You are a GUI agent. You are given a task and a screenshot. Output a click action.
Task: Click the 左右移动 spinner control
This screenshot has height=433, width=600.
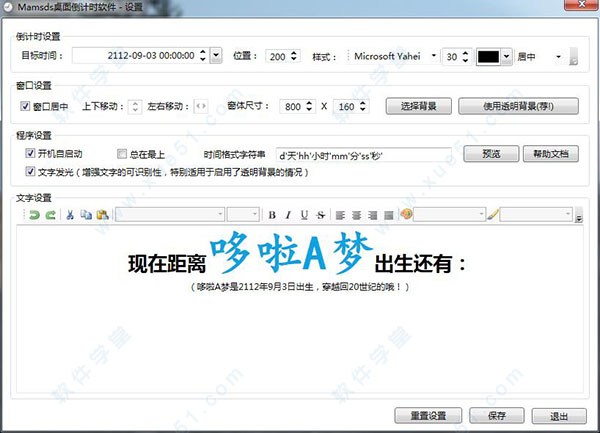[201, 106]
